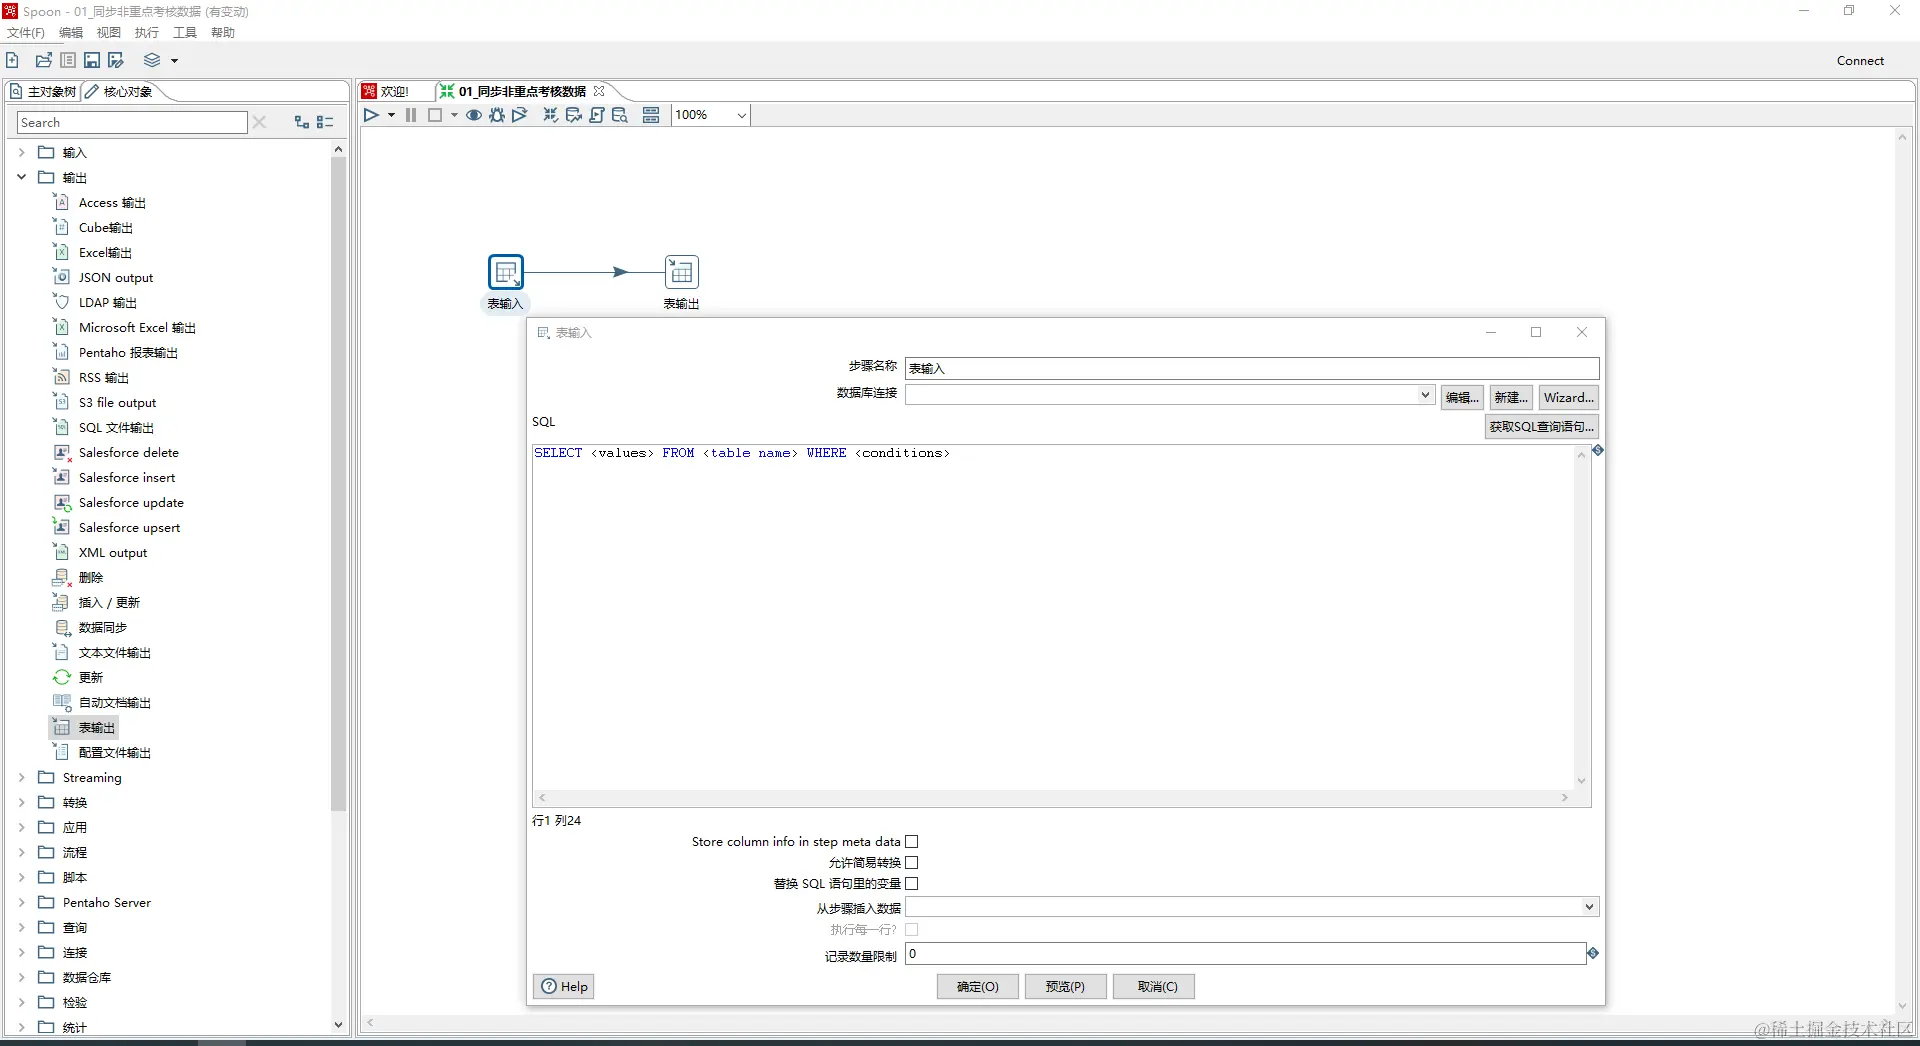Viewport: 1920px width, 1046px height.
Task: Debug the transformation with the bug icon
Action: point(497,115)
